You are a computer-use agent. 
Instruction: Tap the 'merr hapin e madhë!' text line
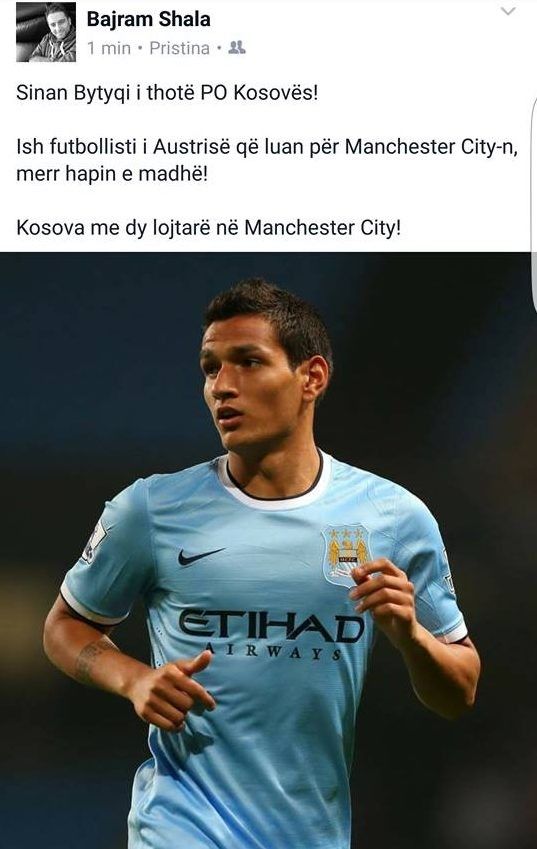(112, 174)
